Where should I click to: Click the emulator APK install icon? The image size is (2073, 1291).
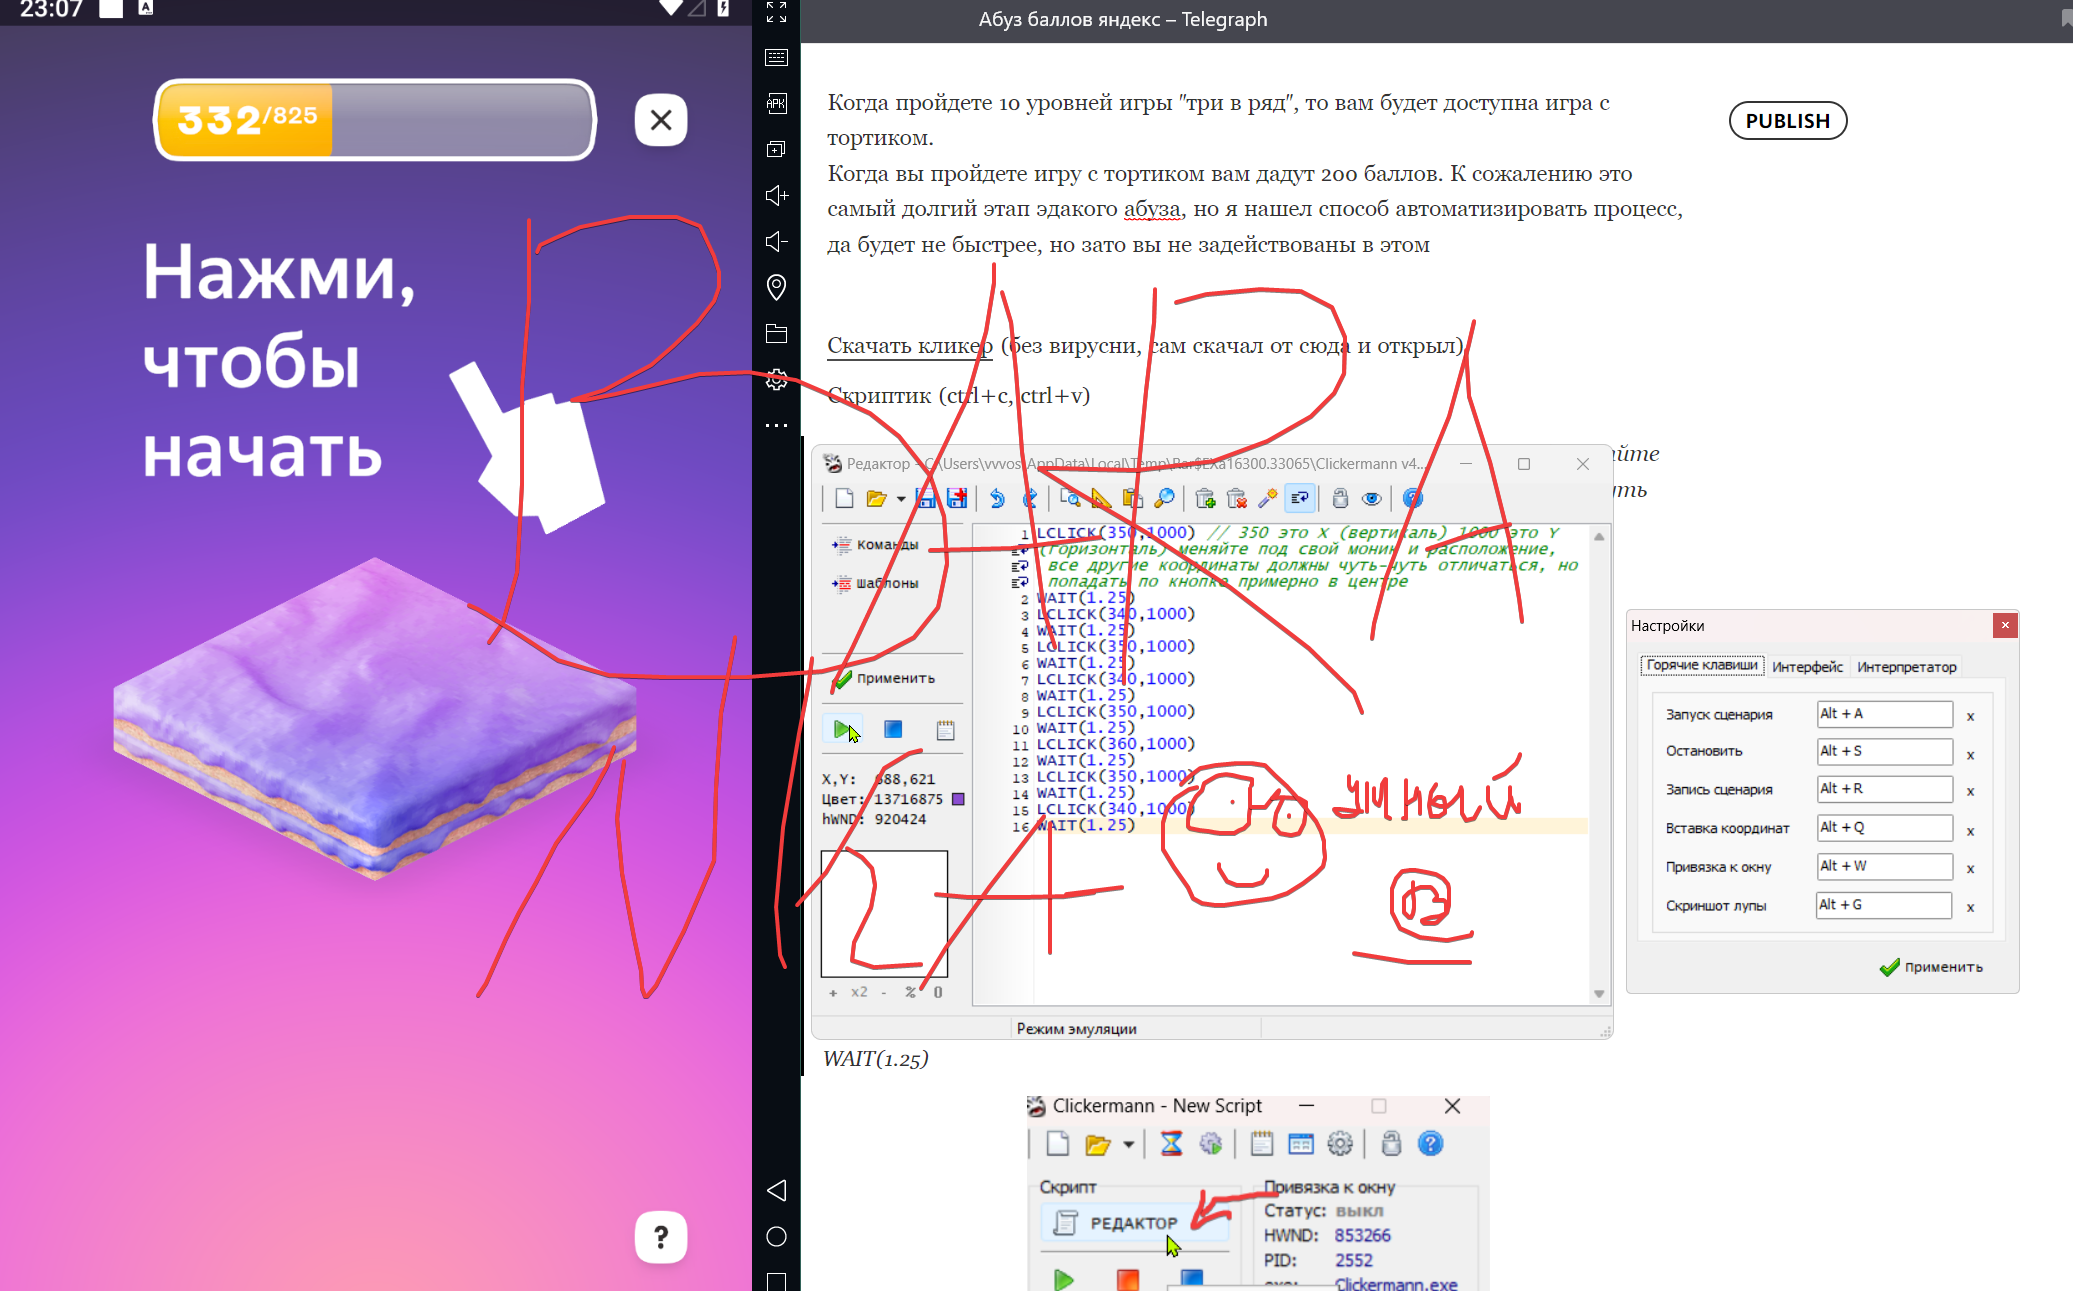point(776,103)
